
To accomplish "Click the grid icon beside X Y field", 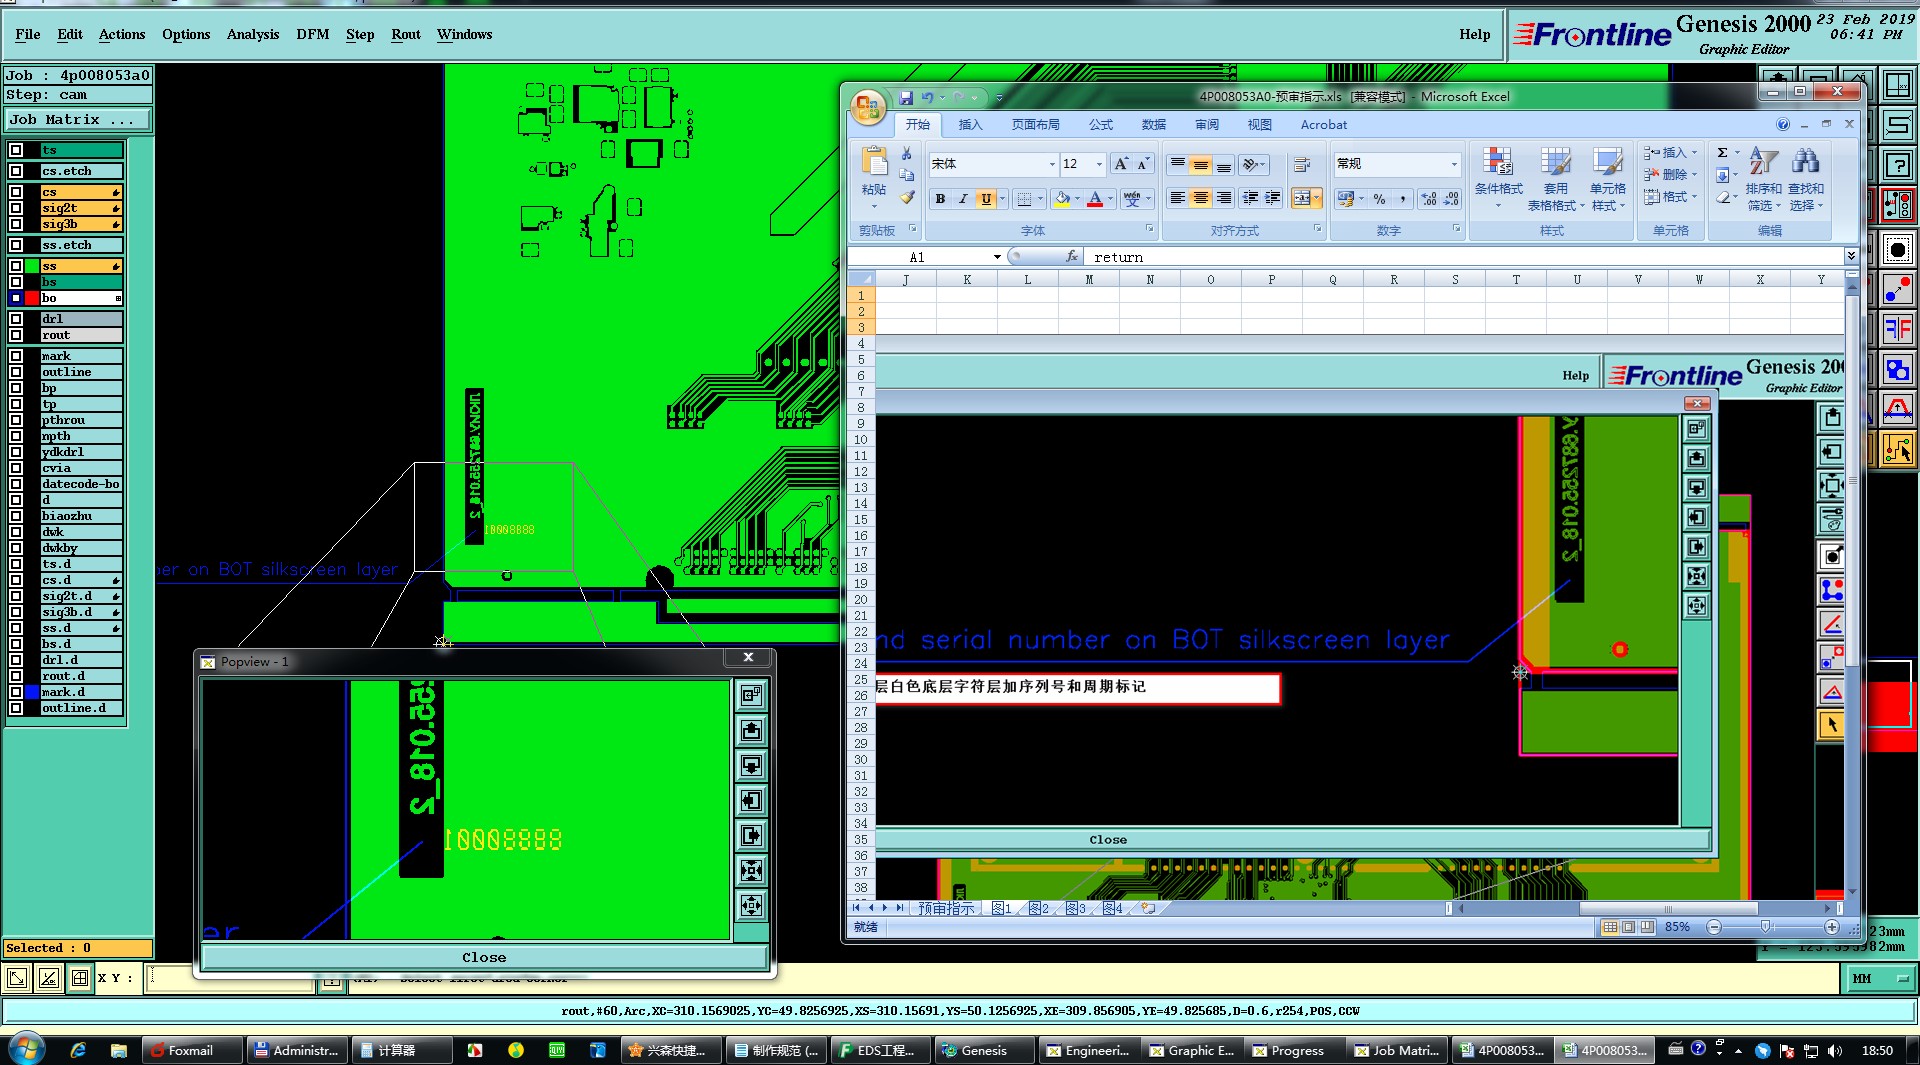I will 80,978.
